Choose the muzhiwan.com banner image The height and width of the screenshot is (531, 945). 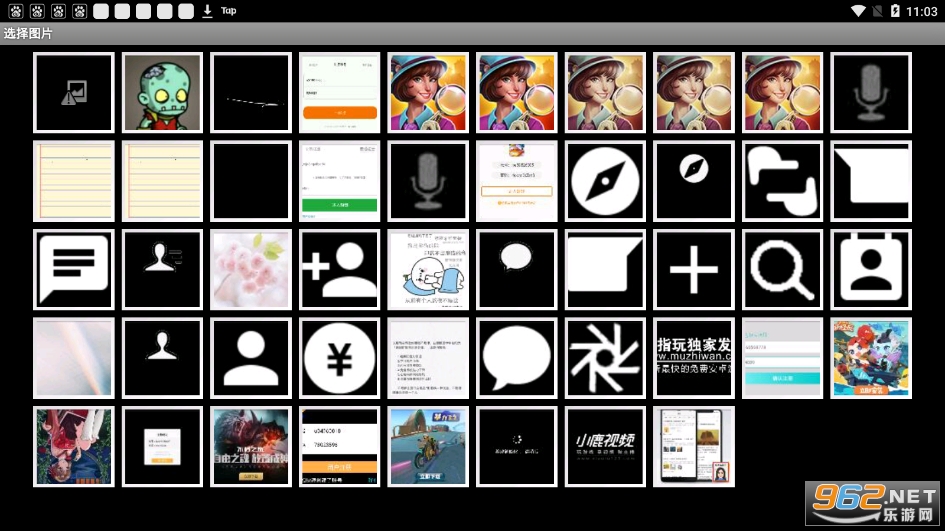pyautogui.click(x=694, y=358)
